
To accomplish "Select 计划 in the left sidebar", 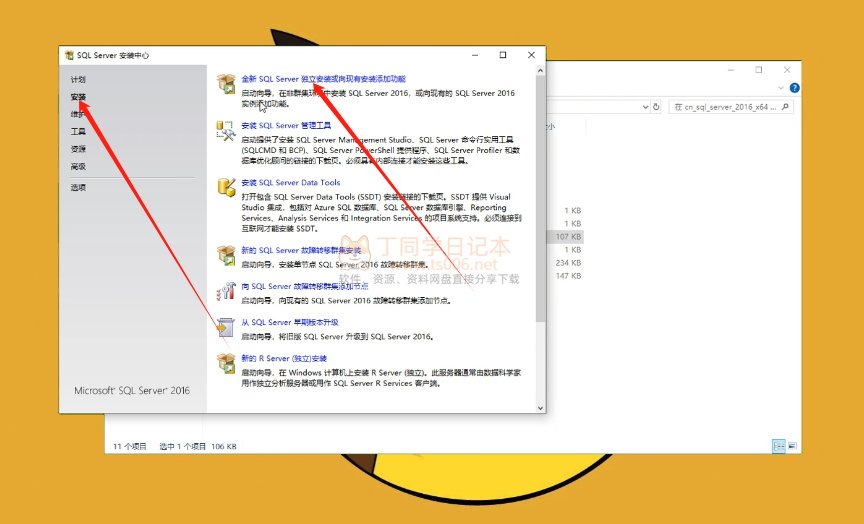I will coord(78,79).
